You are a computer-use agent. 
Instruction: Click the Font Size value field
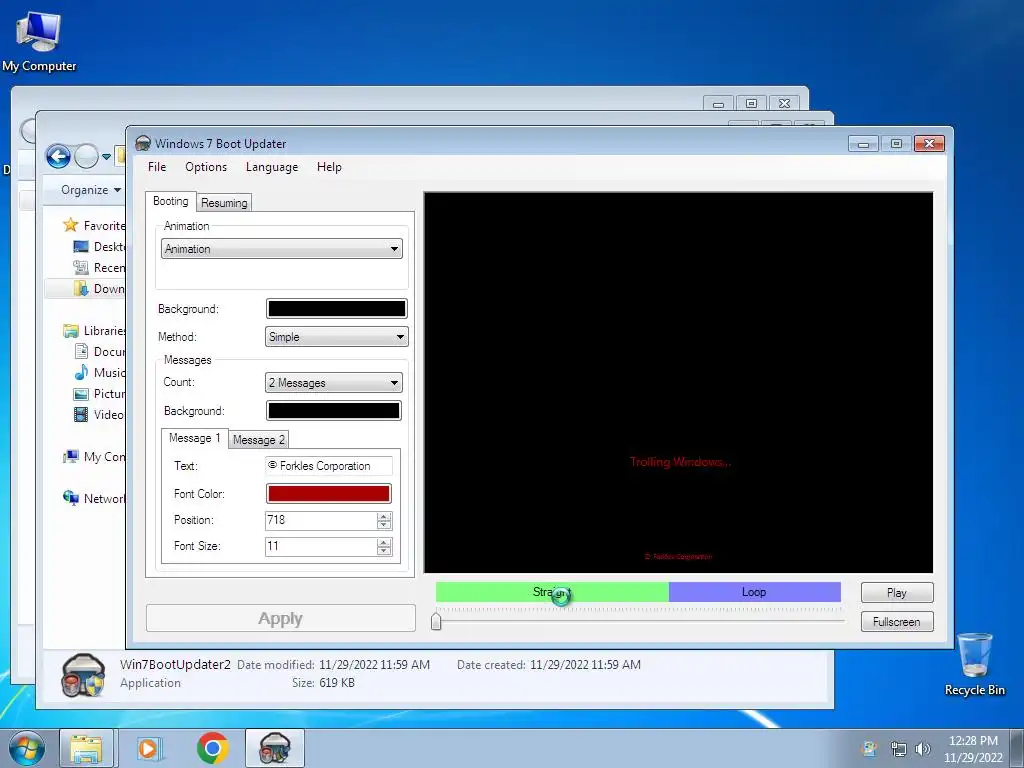(321, 547)
